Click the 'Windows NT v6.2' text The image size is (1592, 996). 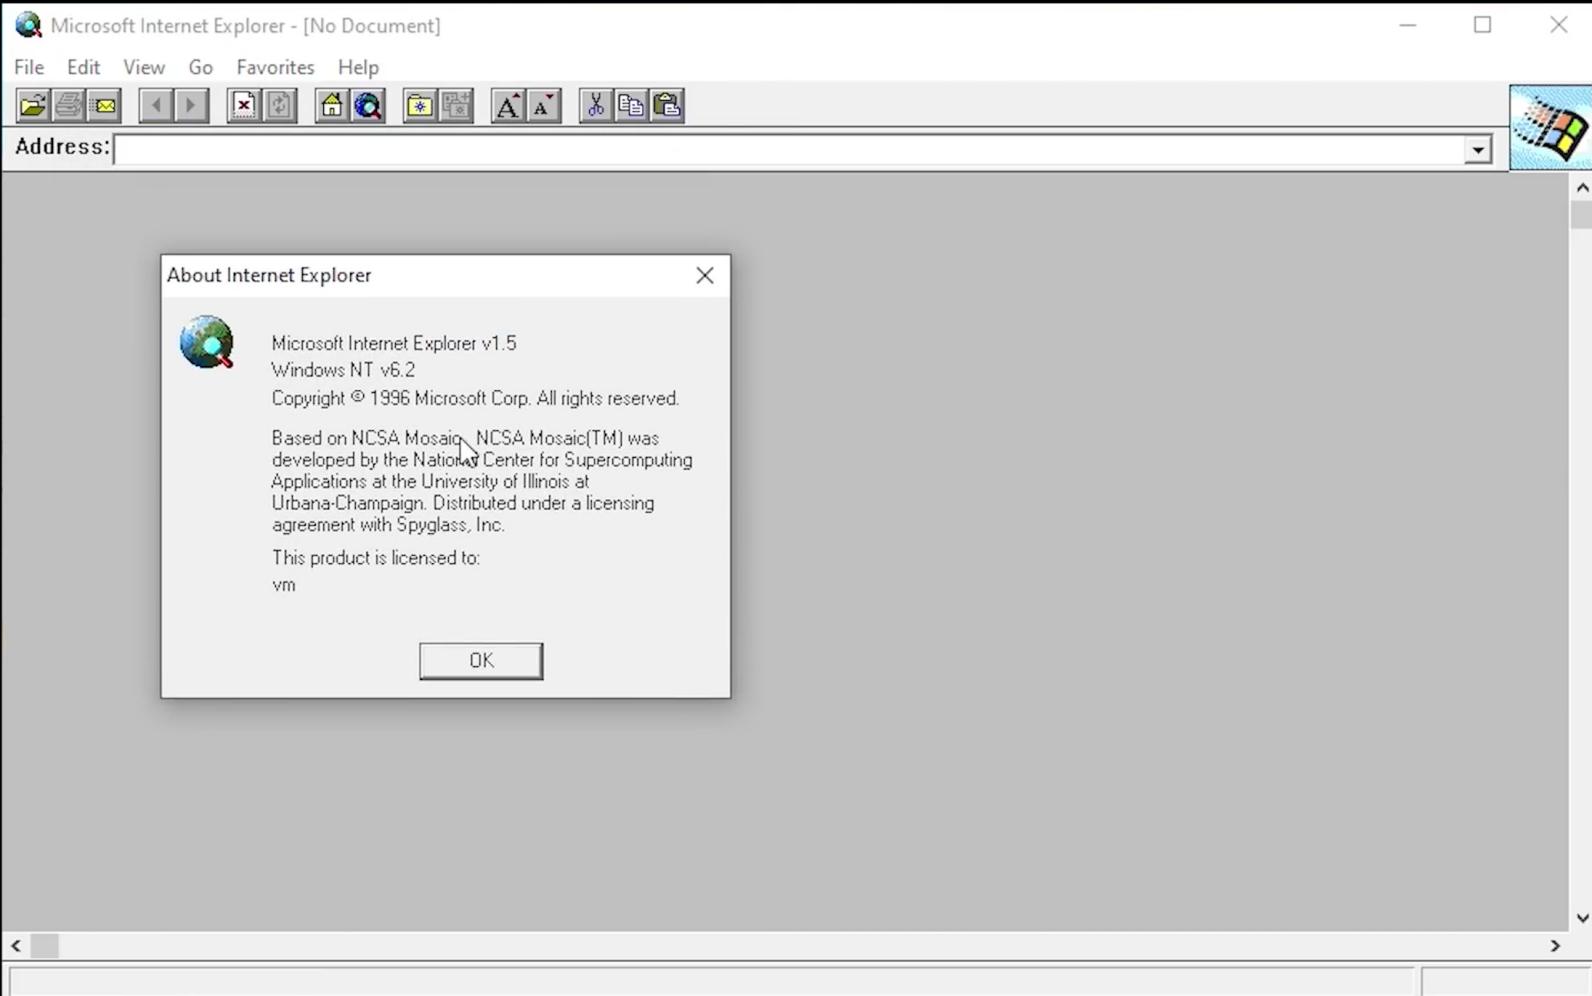(x=343, y=370)
